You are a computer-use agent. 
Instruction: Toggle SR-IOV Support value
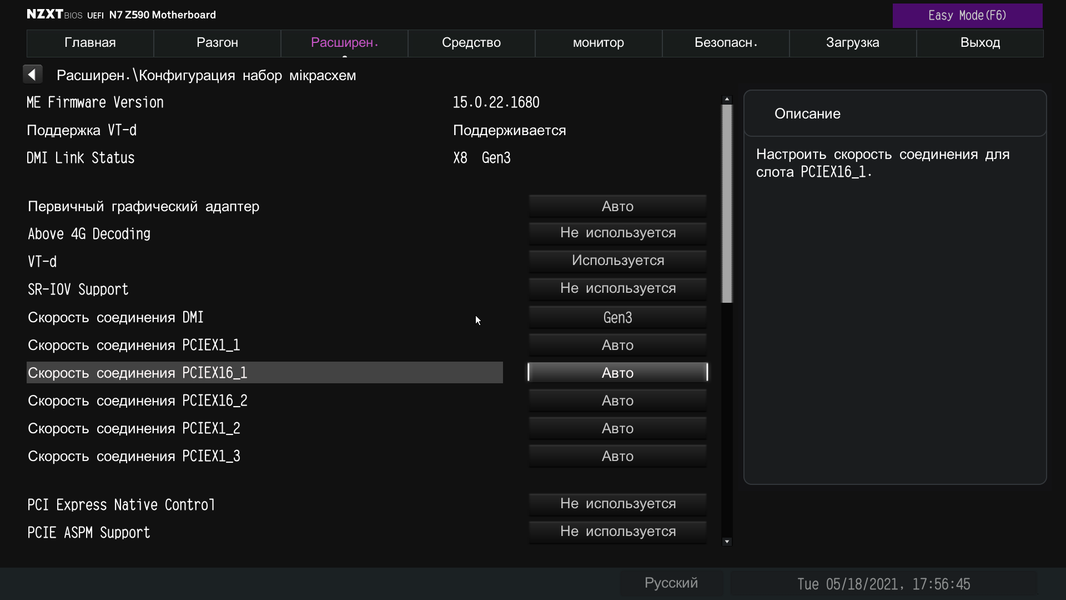click(x=617, y=289)
